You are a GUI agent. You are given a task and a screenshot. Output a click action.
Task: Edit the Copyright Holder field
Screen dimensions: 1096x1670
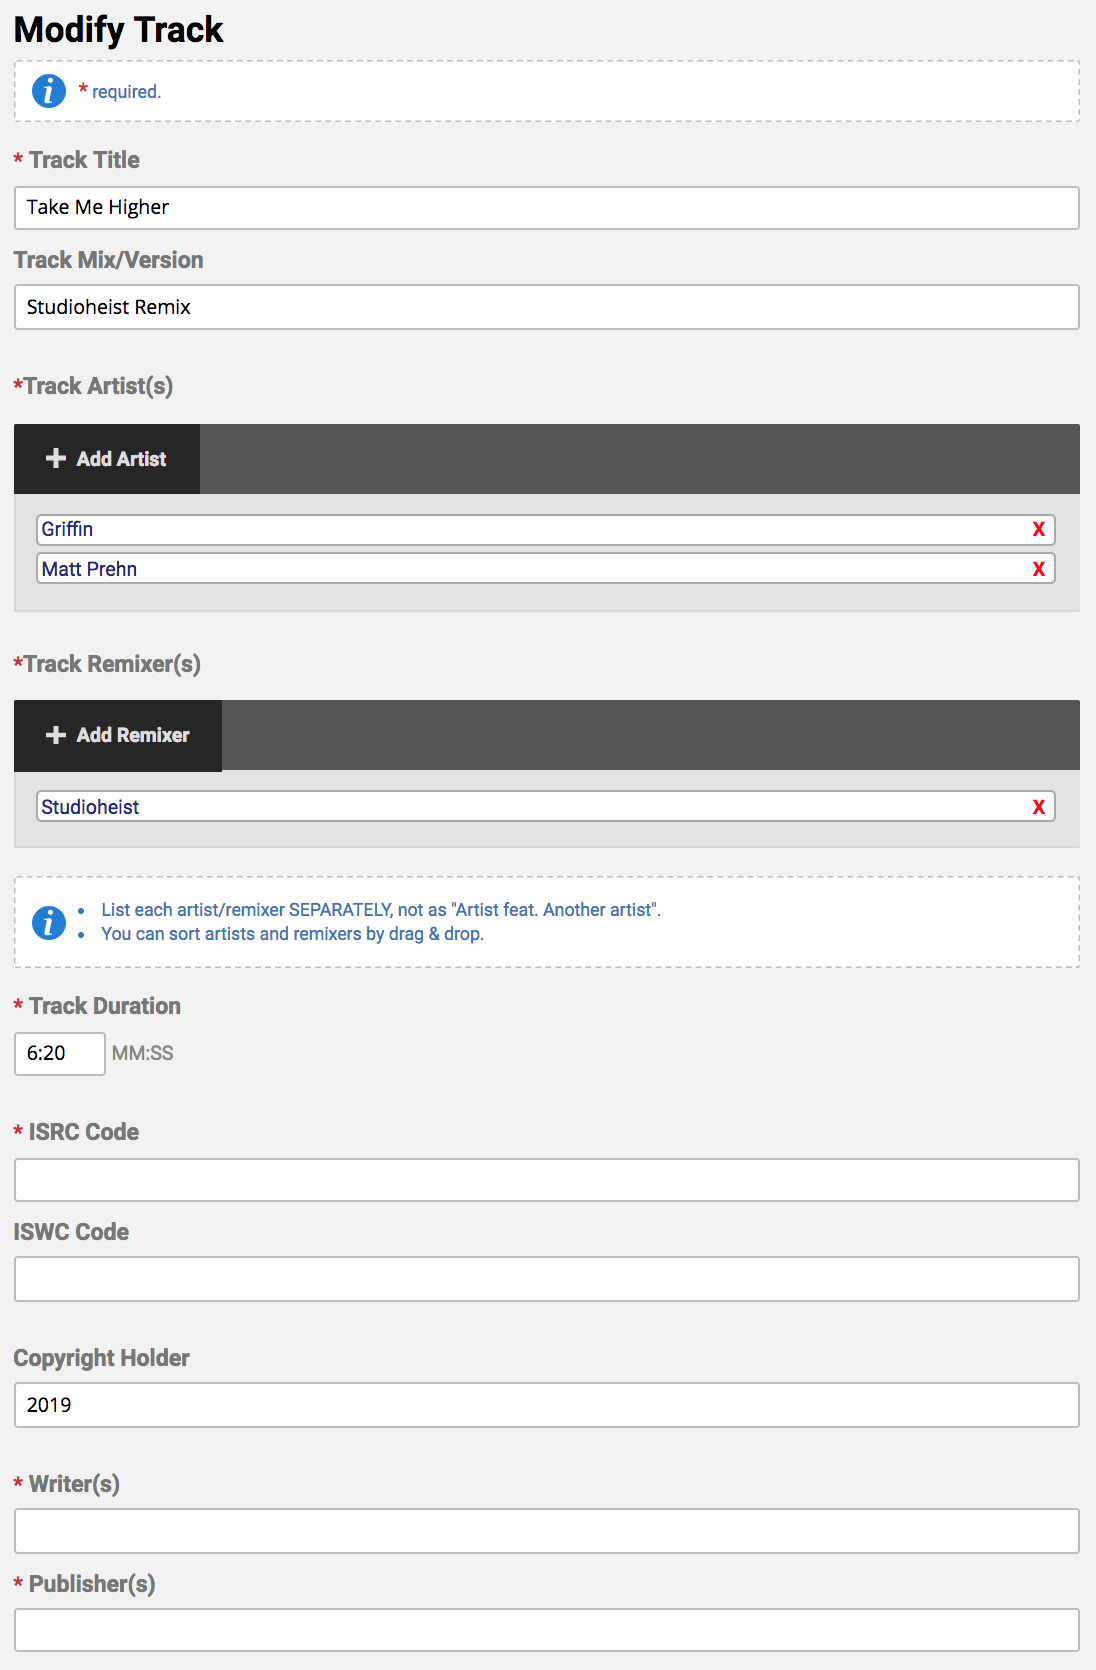click(x=546, y=1405)
